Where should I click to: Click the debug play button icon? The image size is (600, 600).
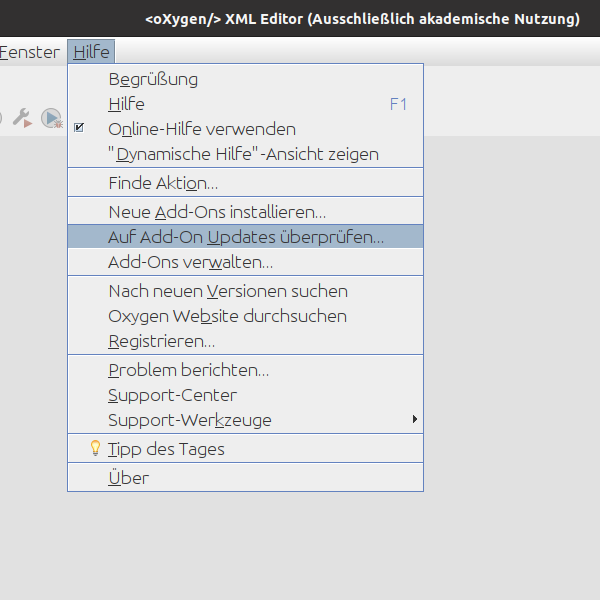[x=51, y=118]
